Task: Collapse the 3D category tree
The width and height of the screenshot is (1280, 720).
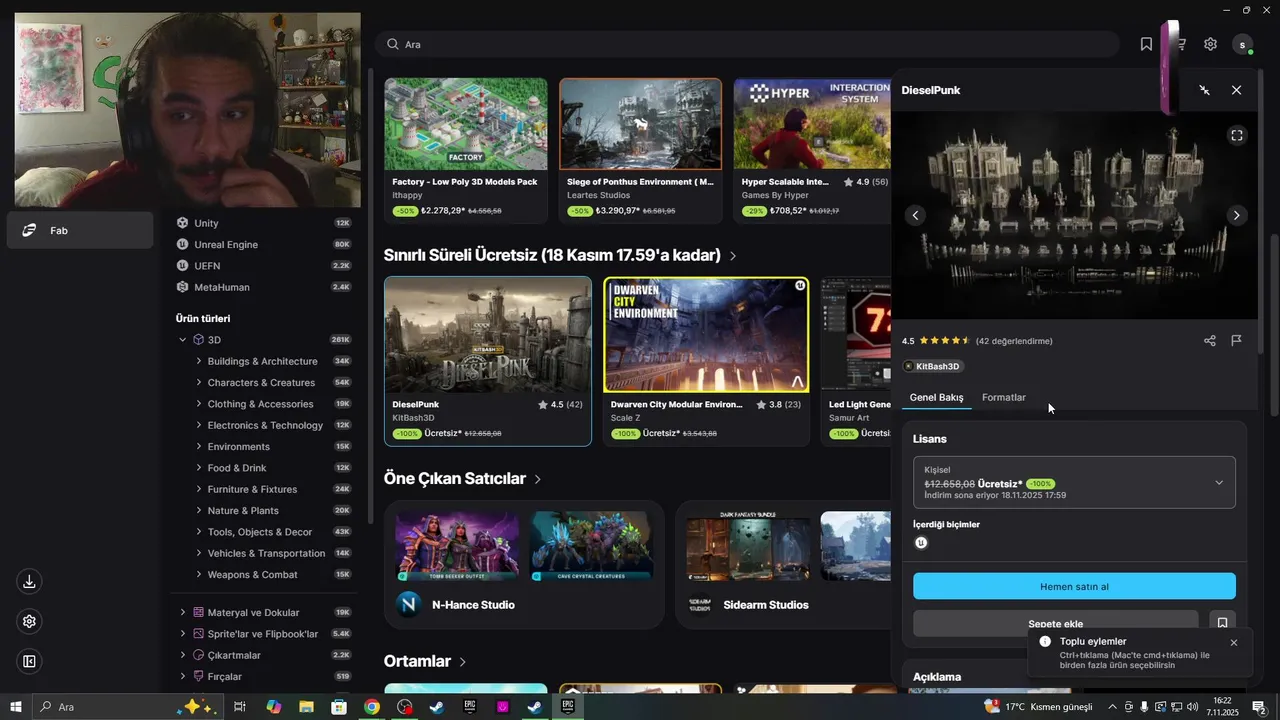Action: tap(182, 340)
